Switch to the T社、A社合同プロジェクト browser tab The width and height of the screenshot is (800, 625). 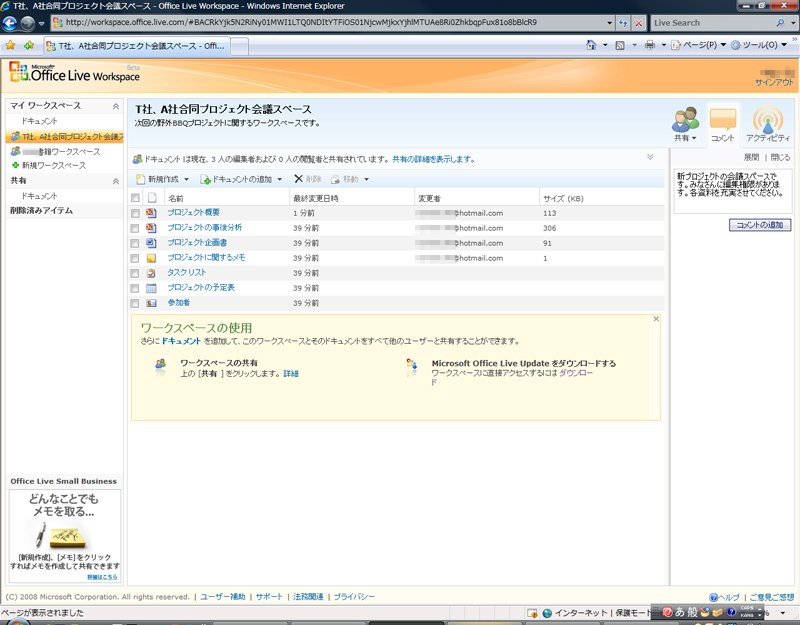coord(137,46)
